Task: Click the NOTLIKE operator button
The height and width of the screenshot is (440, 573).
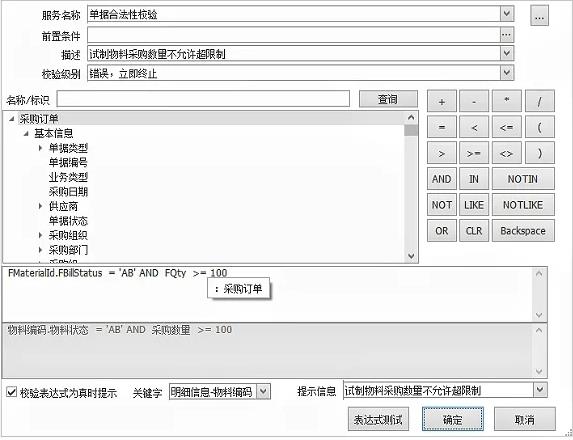Action: pyautogui.click(x=523, y=205)
